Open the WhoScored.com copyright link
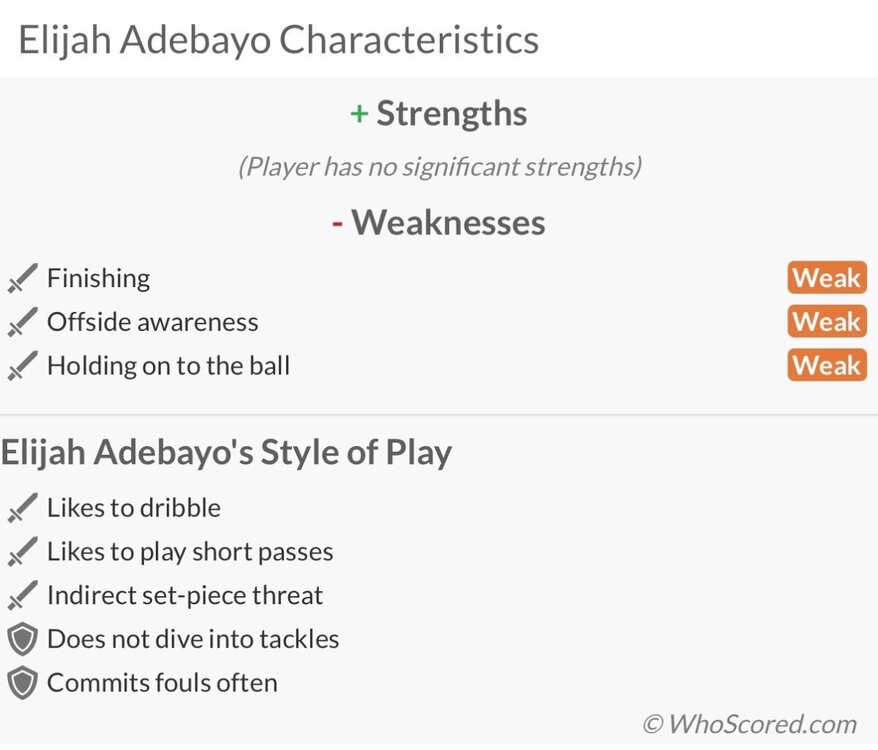This screenshot has height=750, width=878. [x=750, y=724]
